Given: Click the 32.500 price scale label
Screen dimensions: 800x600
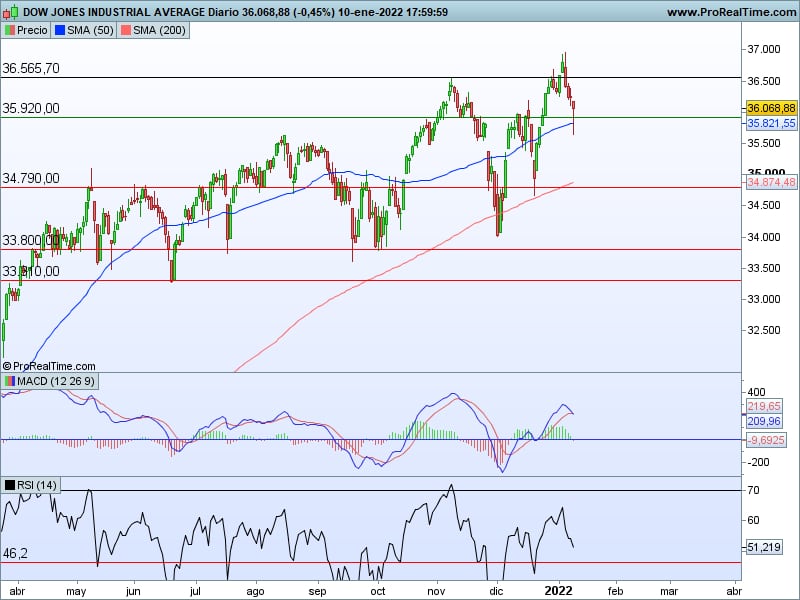Looking at the screenshot, I should 764,330.
